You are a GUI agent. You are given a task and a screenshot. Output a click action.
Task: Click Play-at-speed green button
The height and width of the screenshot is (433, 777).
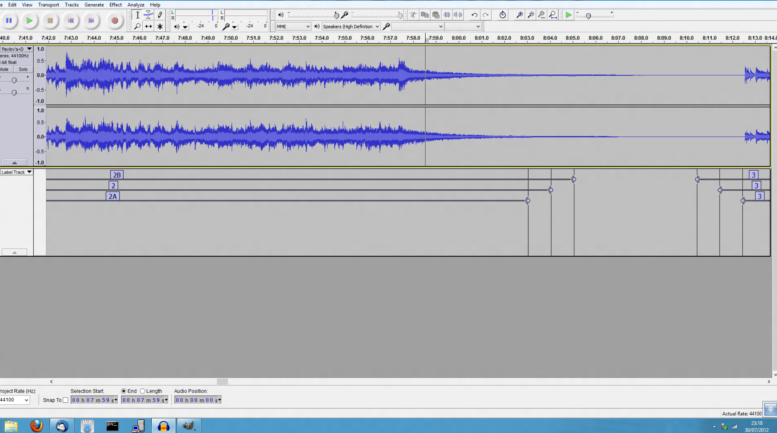tap(568, 15)
